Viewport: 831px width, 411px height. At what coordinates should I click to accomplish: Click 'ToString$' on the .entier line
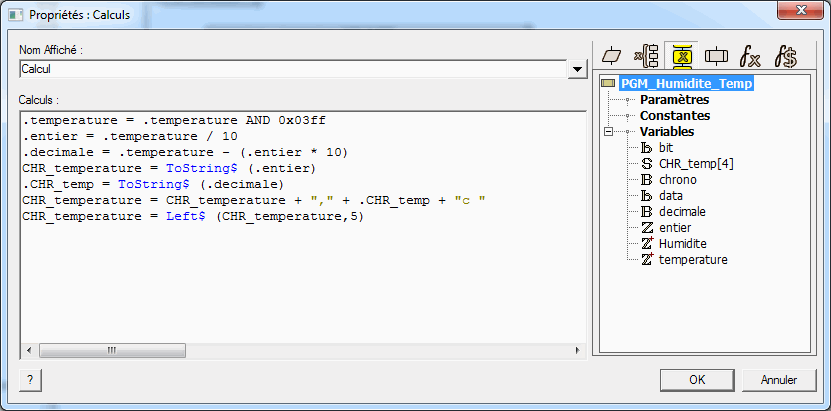(x=201, y=168)
